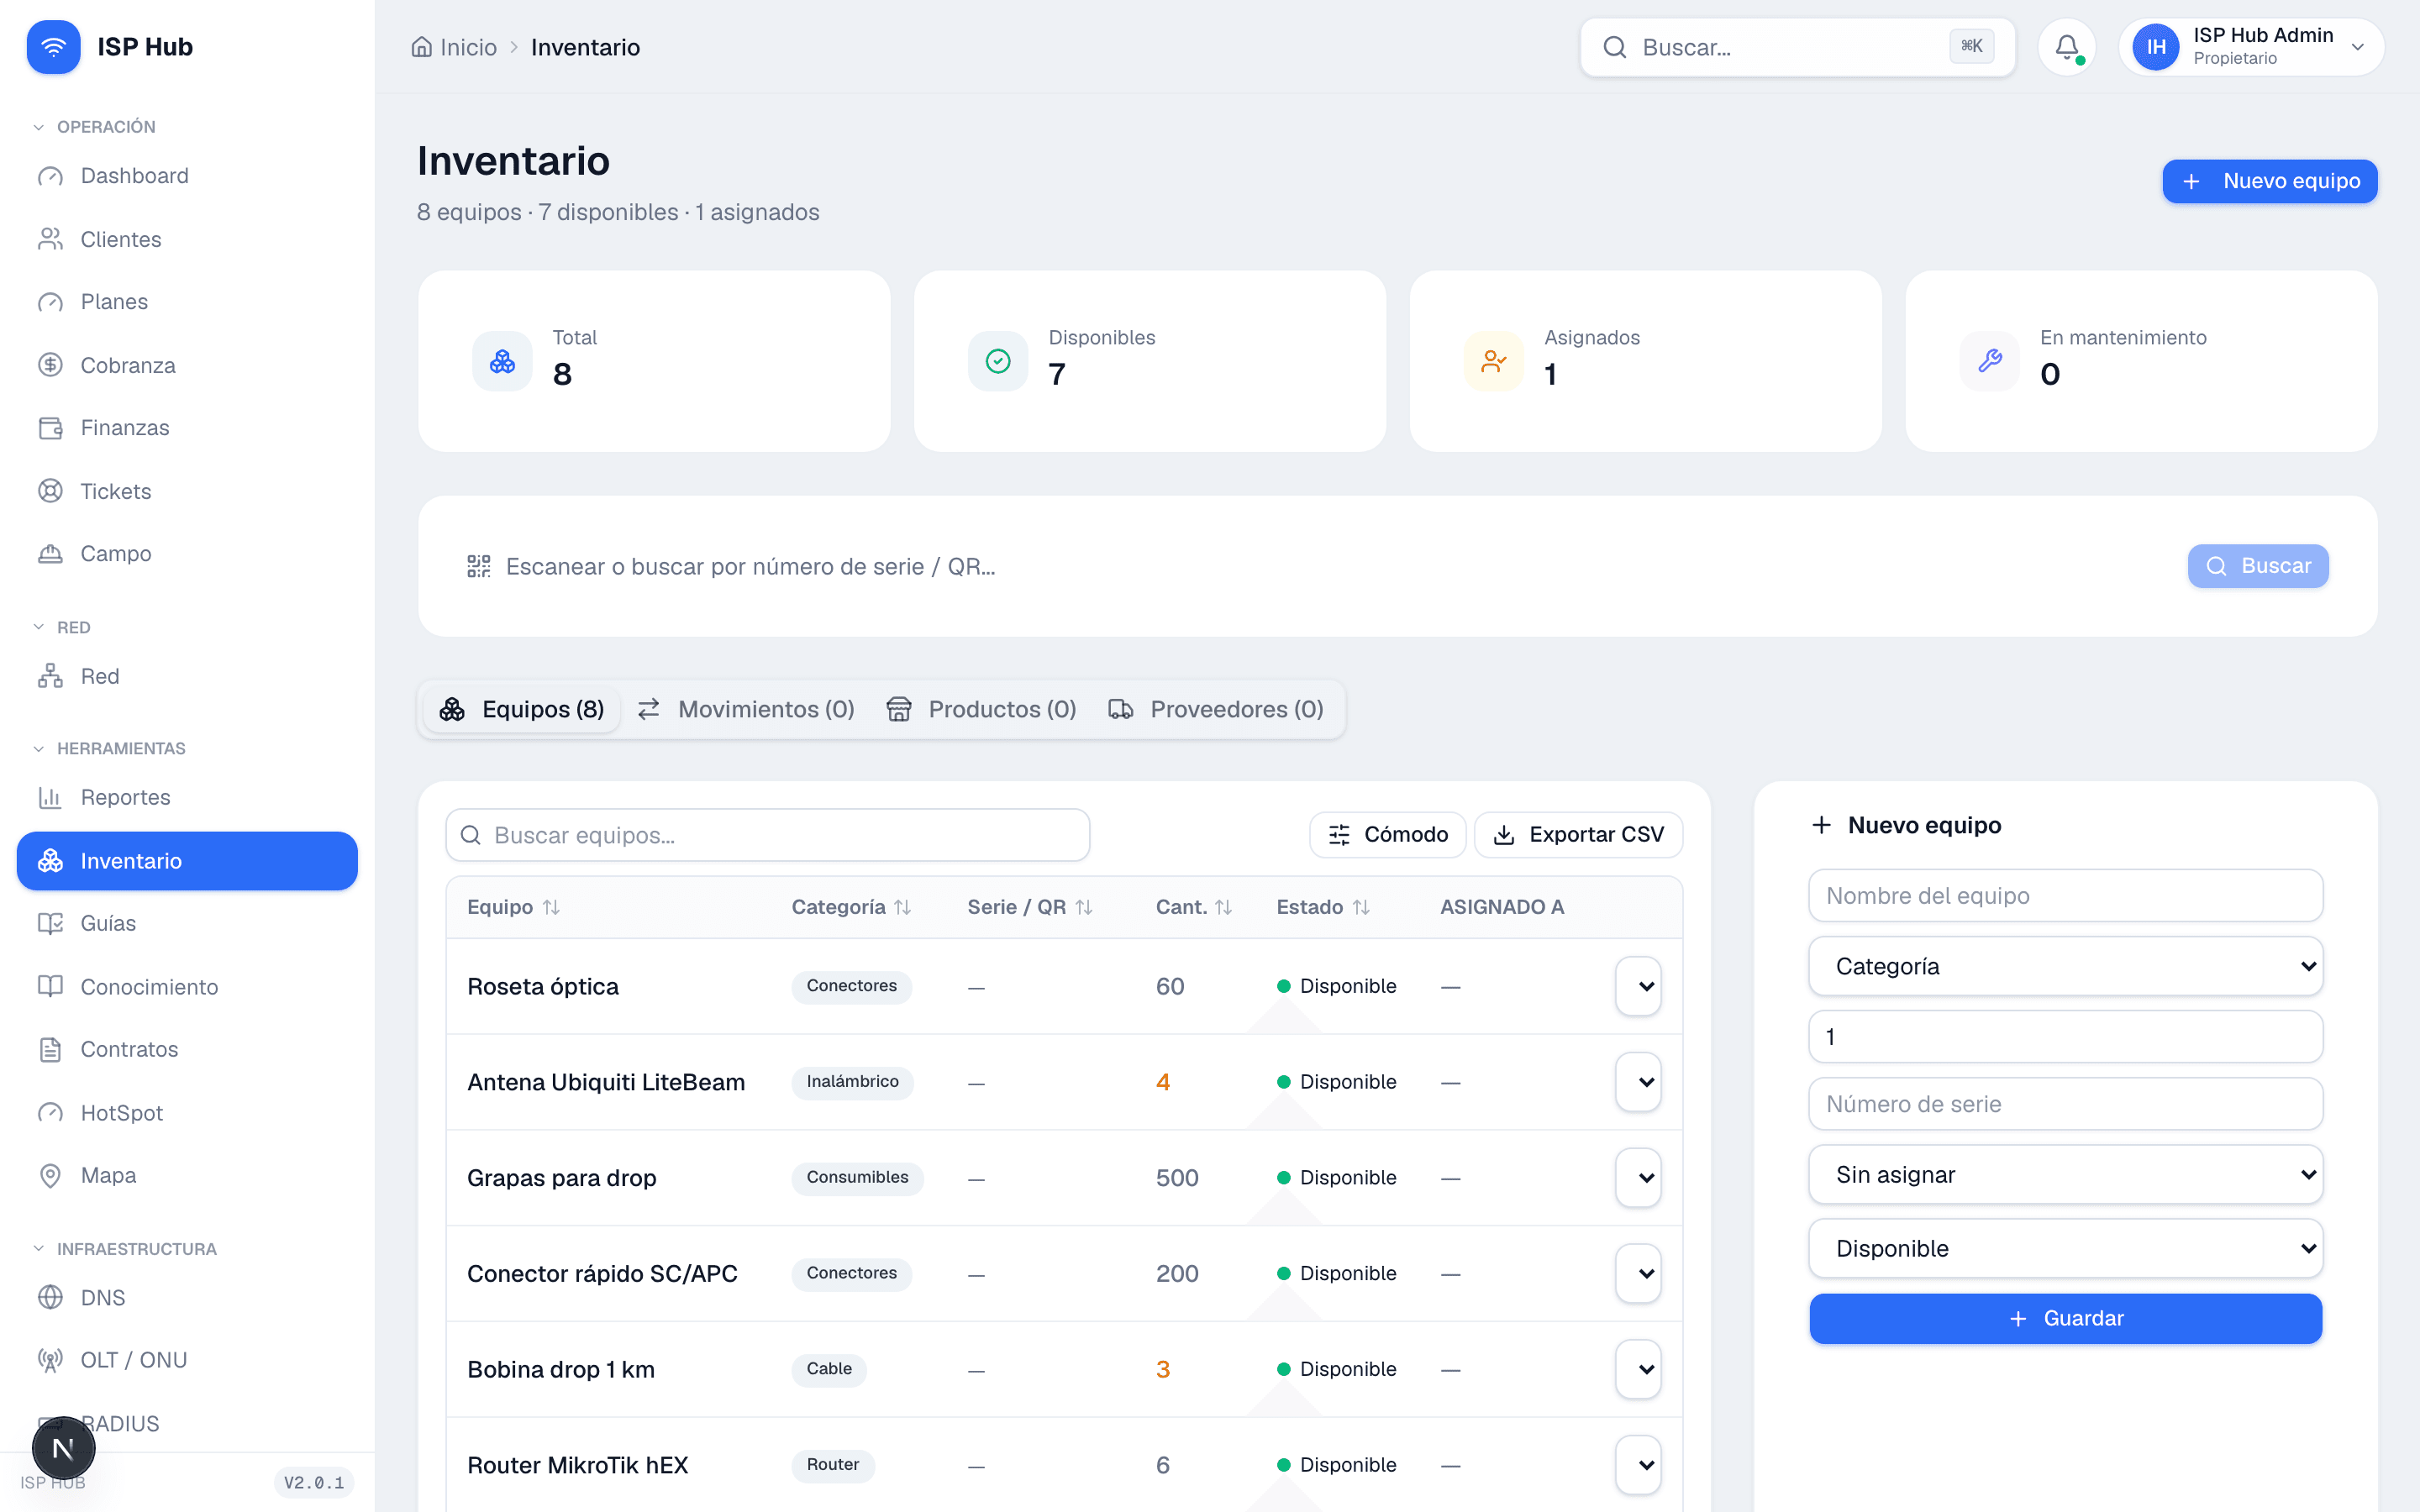
Task: Click the Disponibles check circle icon
Action: tap(998, 361)
